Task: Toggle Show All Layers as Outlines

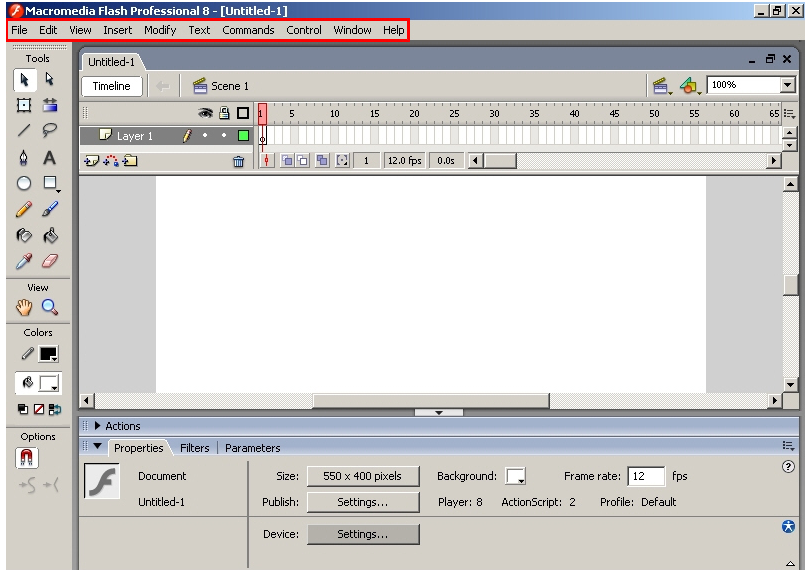Action: 243,113
